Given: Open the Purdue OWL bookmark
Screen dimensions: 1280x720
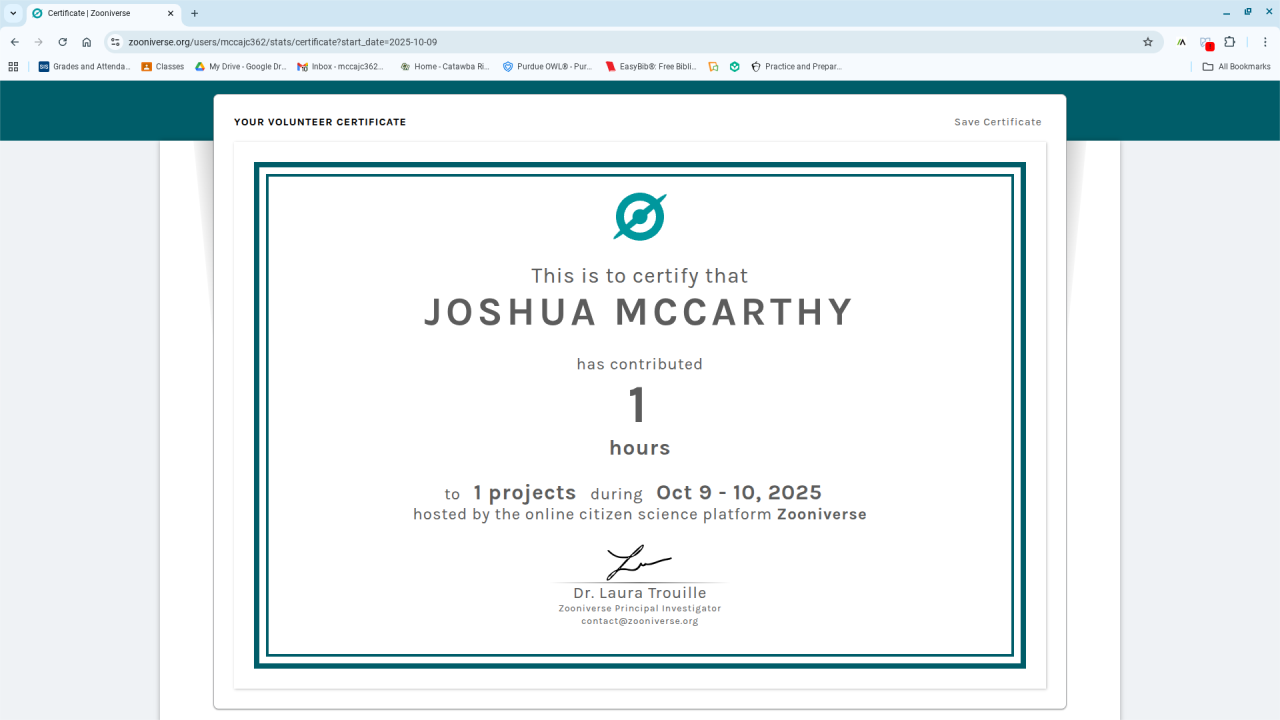Looking at the screenshot, I should click(548, 67).
